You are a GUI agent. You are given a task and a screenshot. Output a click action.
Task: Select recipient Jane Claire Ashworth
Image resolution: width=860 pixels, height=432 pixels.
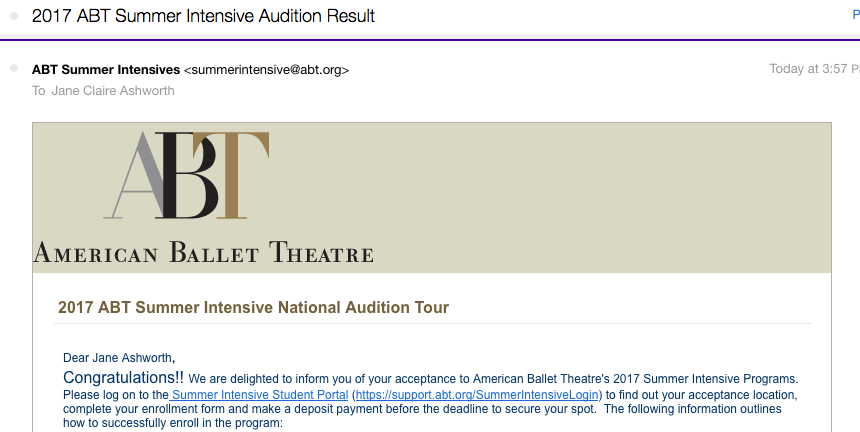pyautogui.click(x=113, y=90)
